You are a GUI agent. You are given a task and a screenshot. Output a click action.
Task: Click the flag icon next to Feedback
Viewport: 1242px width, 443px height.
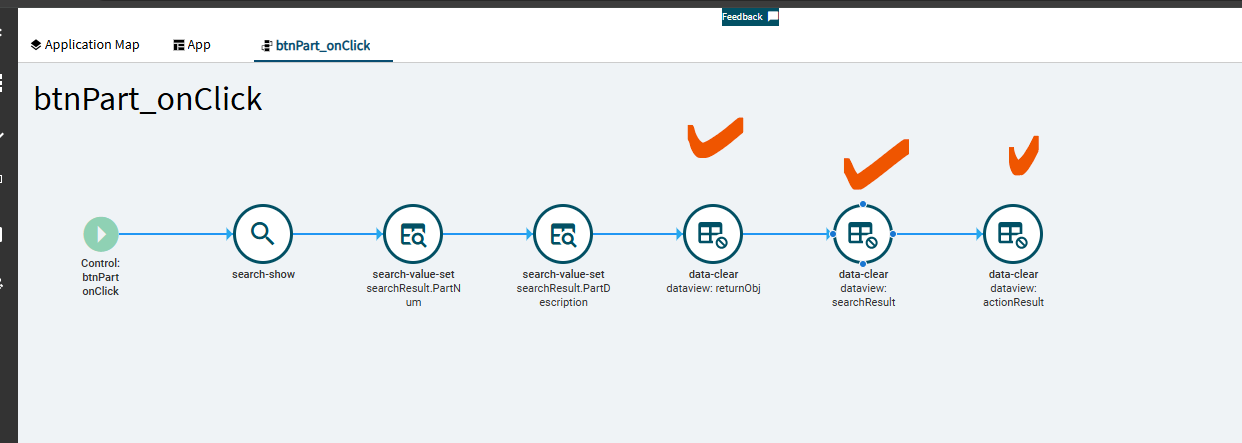tap(772, 17)
